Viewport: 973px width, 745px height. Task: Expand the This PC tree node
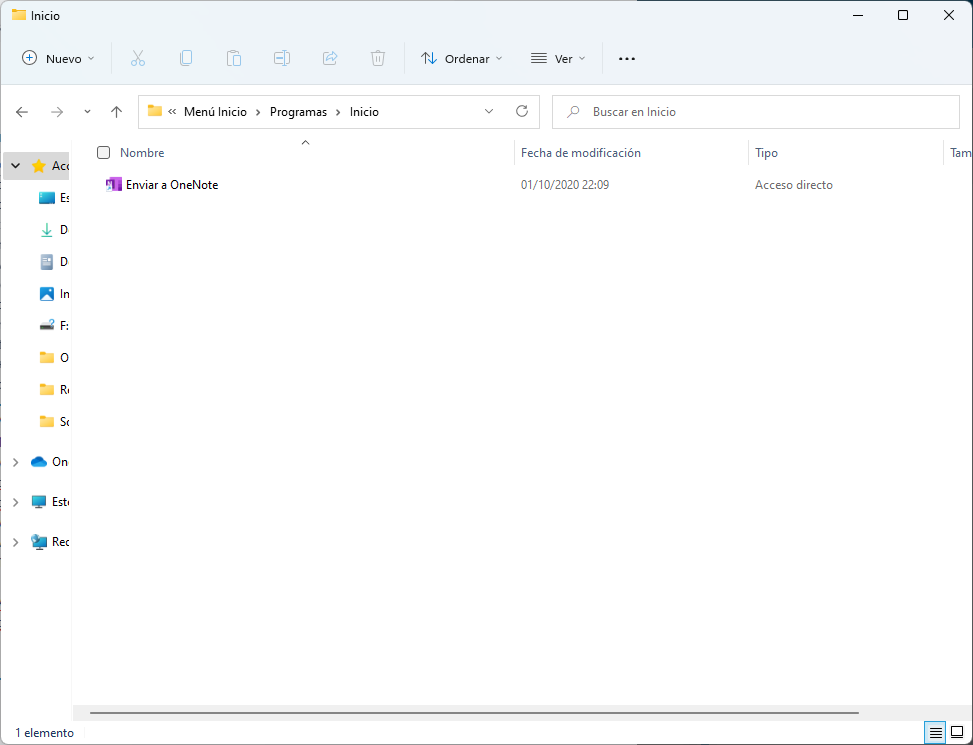[x=16, y=502]
